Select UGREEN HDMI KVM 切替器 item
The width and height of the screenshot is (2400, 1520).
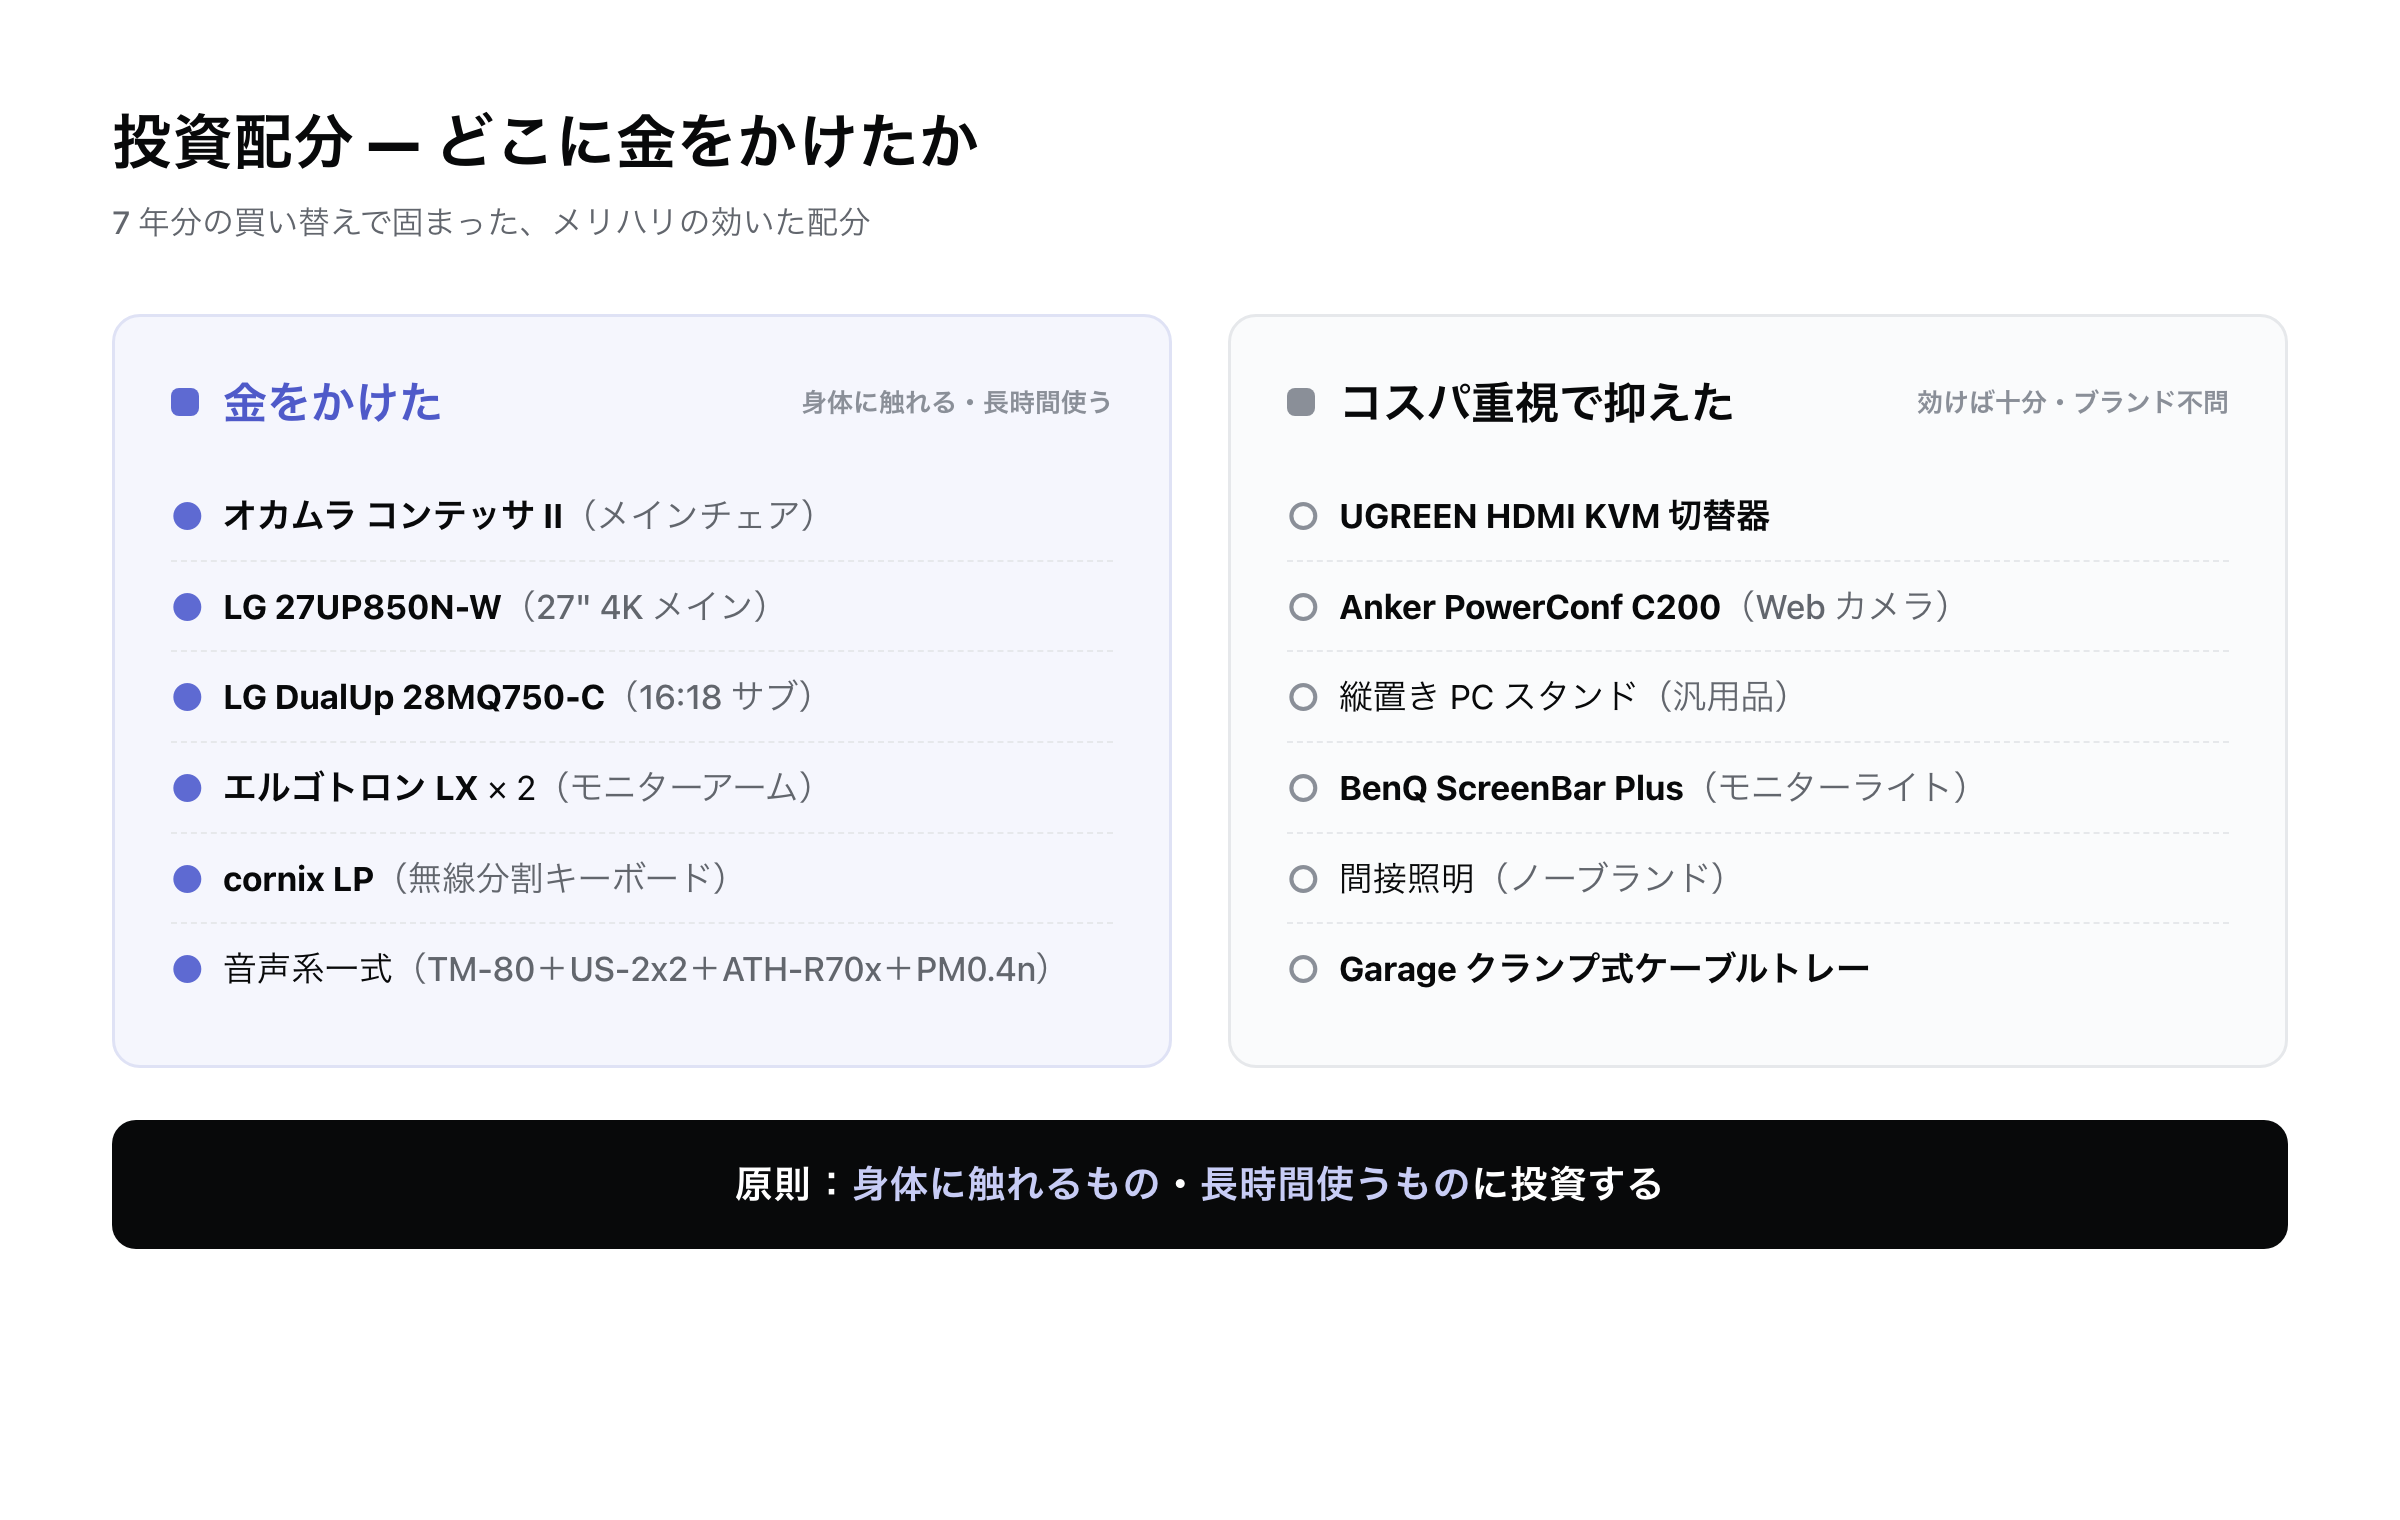coord(1554,516)
